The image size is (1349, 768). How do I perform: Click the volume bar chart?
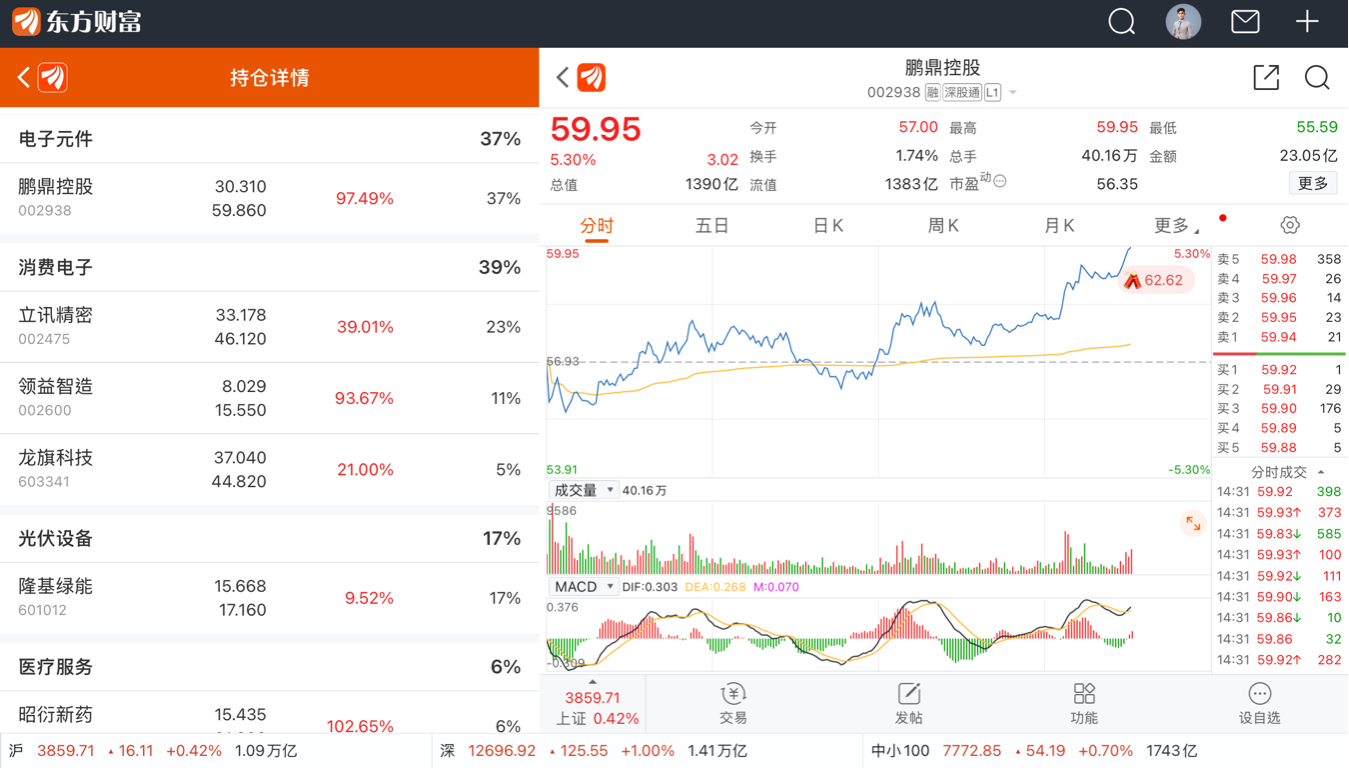click(879, 538)
